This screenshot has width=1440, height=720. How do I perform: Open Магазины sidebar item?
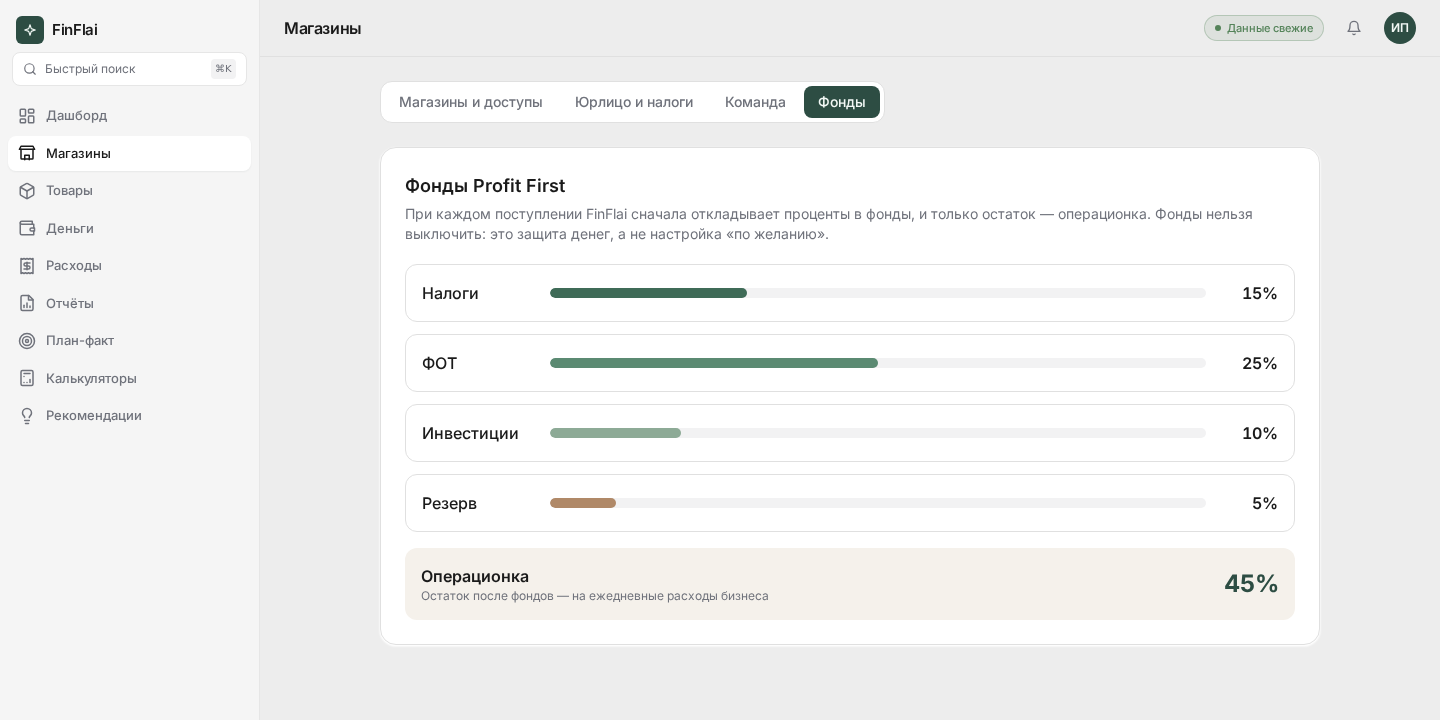tap(129, 153)
